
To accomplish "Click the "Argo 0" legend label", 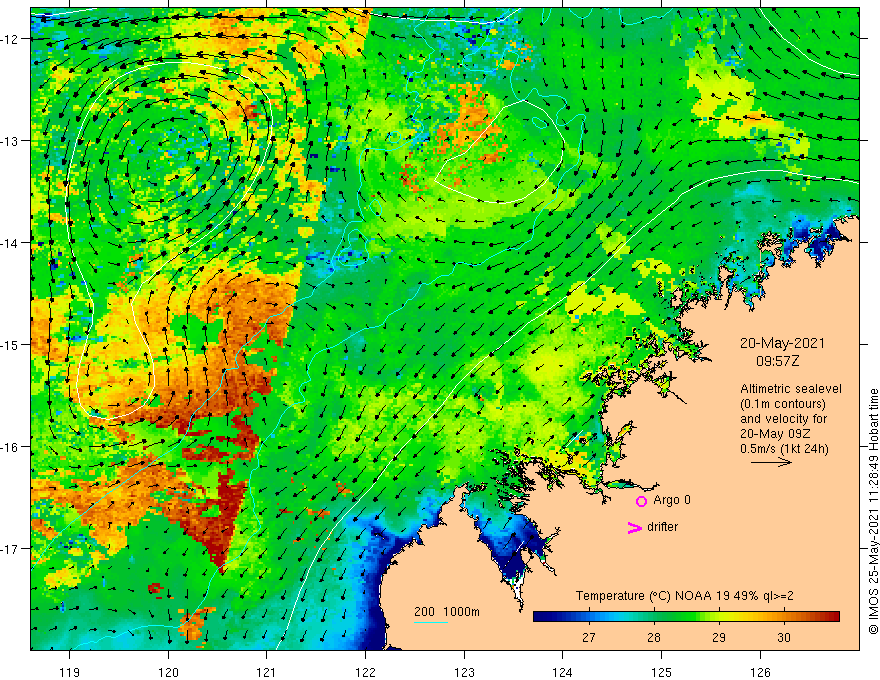I will click(672, 500).
